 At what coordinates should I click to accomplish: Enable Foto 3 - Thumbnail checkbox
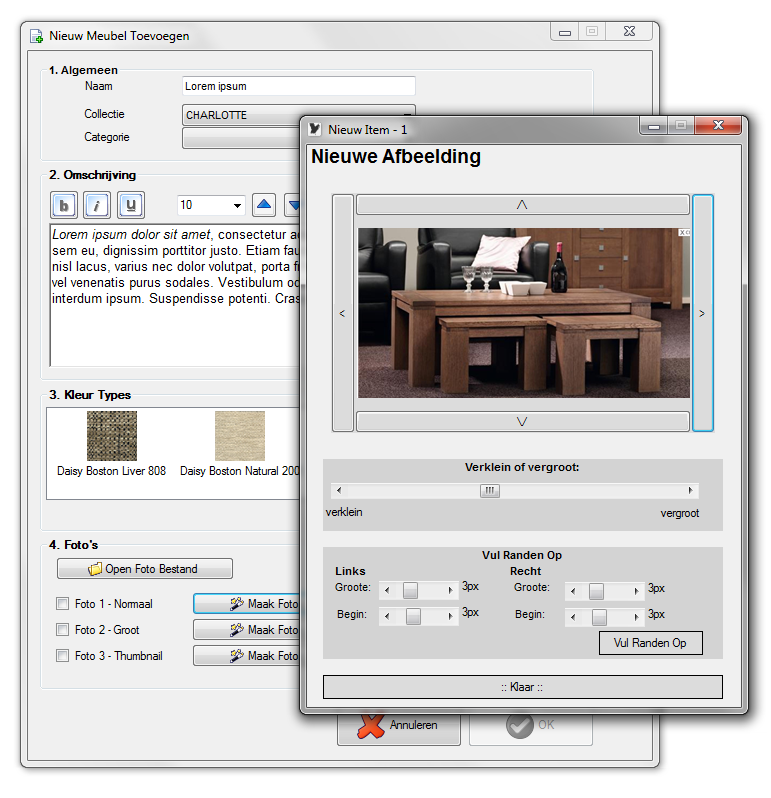63,656
